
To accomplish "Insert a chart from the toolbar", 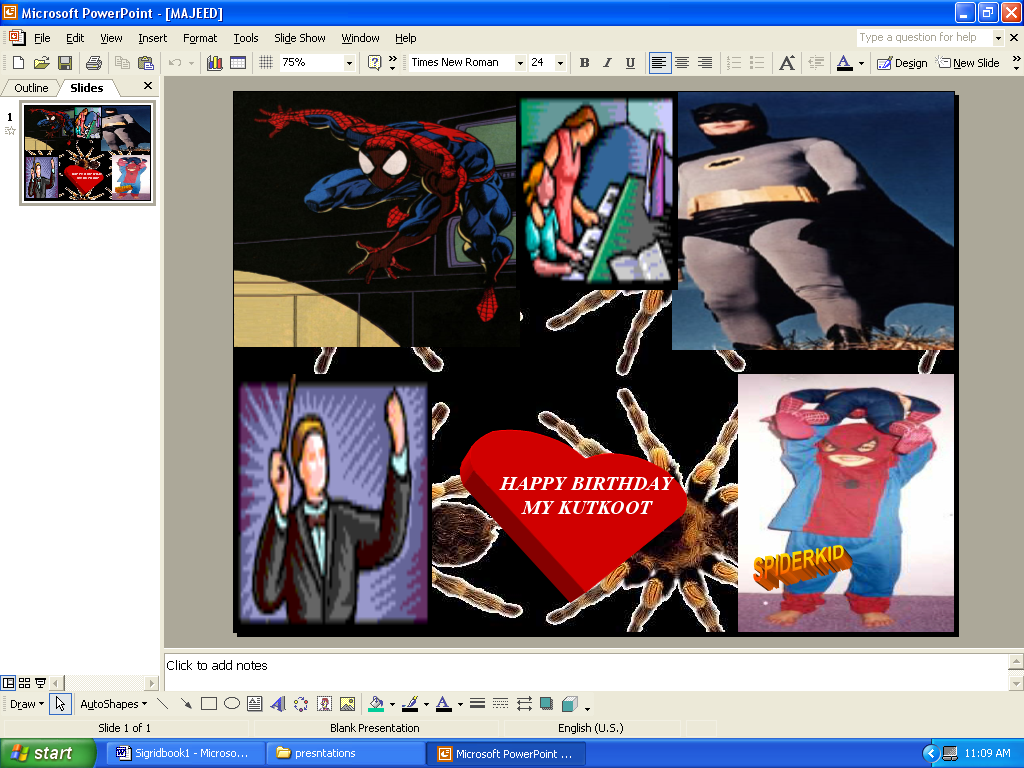I will tap(214, 63).
